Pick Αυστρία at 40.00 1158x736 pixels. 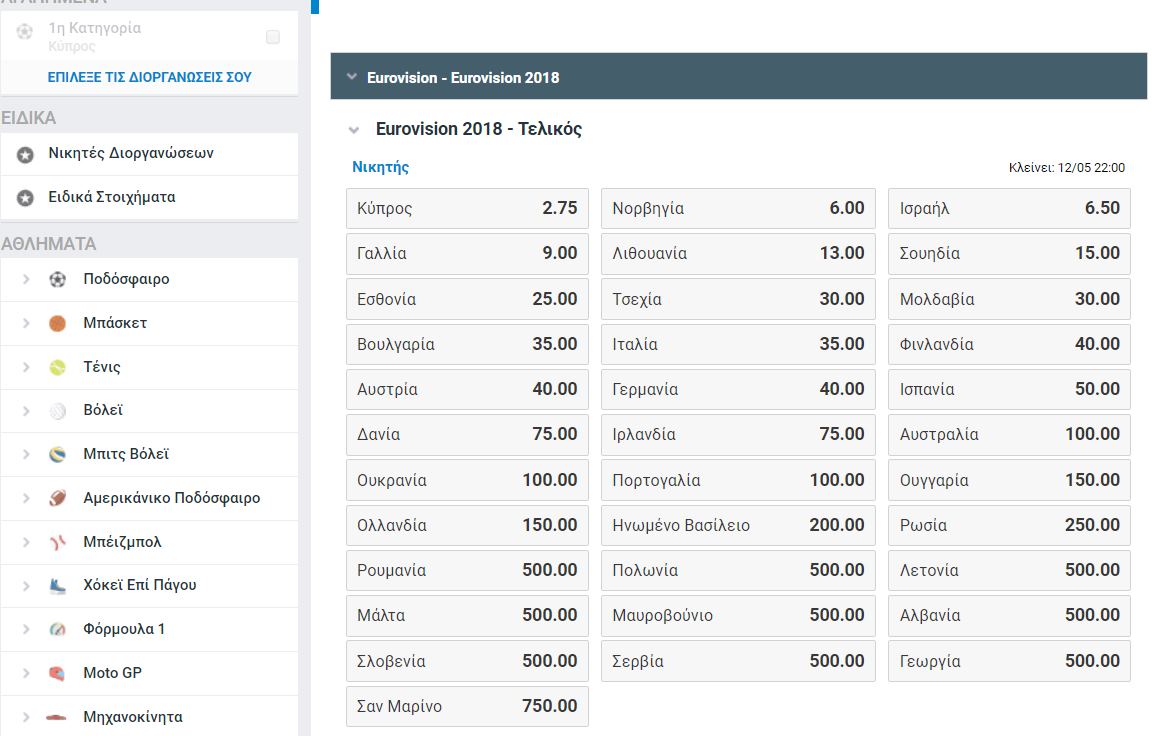click(467, 389)
